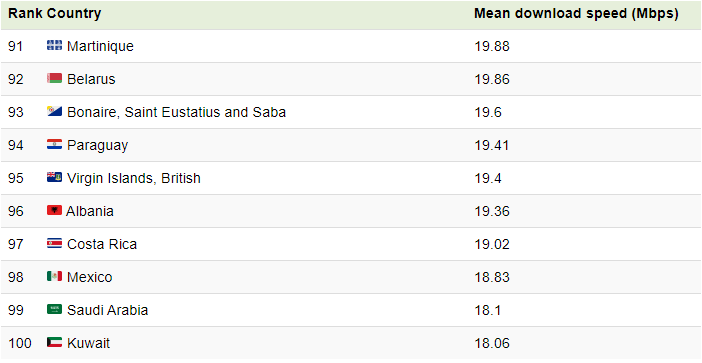Open the Belarus country name
Image resolution: width=702 pixels, height=363 pixels.
91,79
